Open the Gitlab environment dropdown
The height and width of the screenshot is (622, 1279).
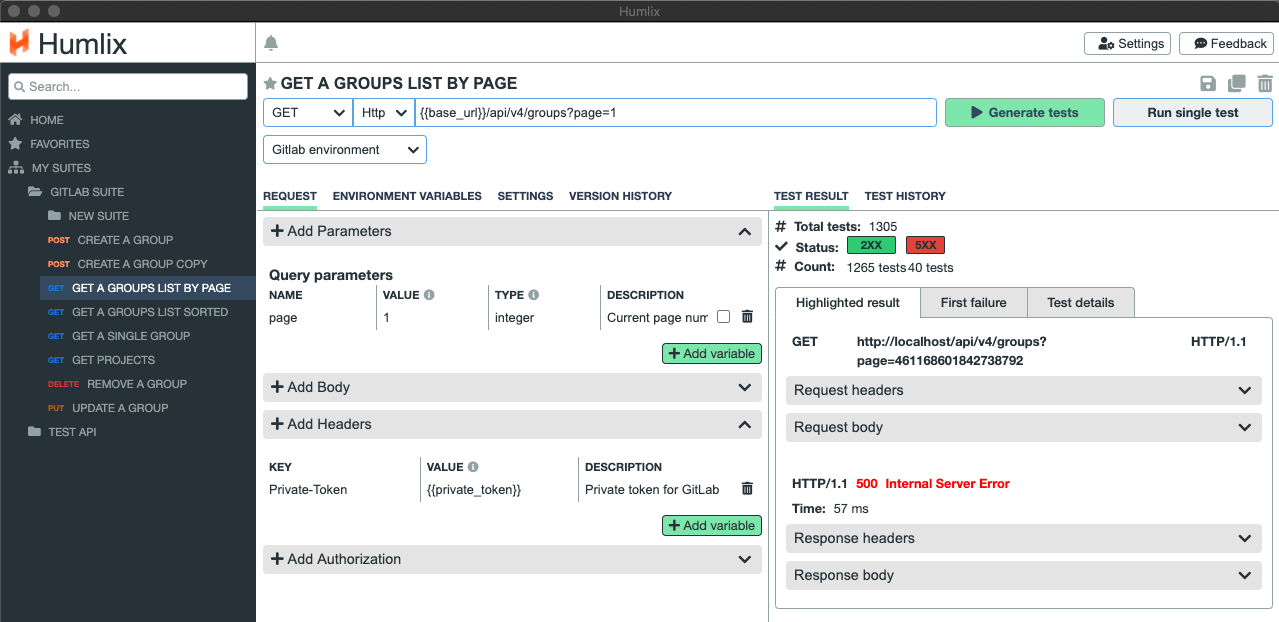345,150
